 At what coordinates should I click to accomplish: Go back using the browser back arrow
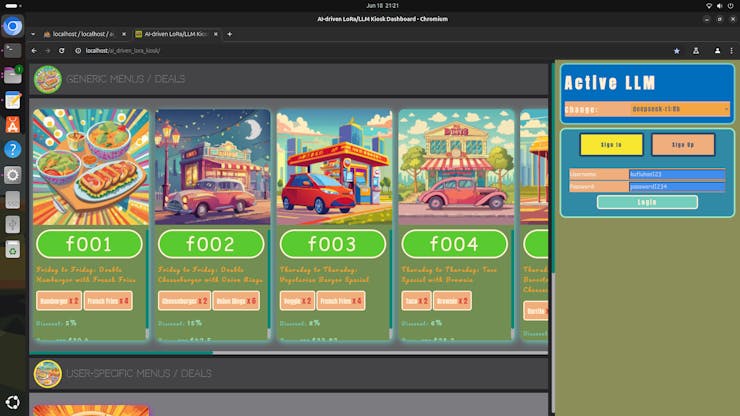34,50
